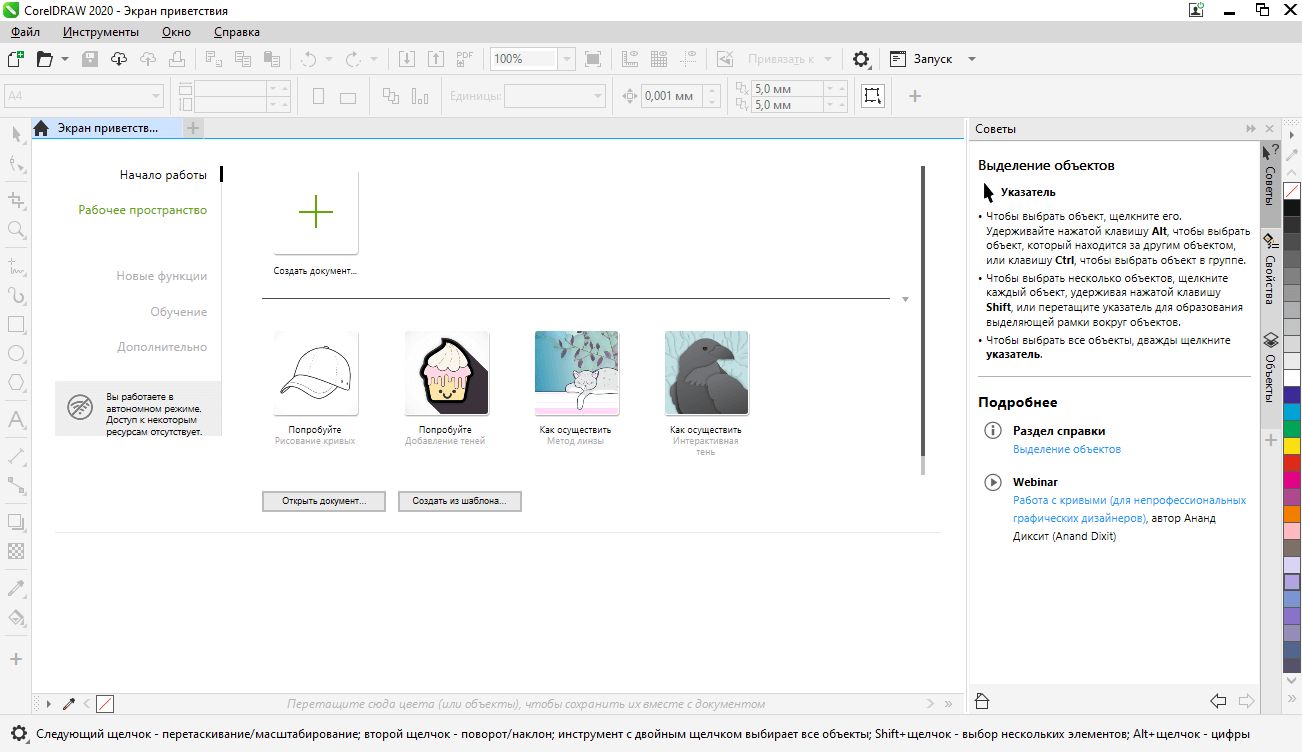This screenshot has width=1302, height=752.
Task: Click the status bar gear icon
Action: tap(18, 733)
